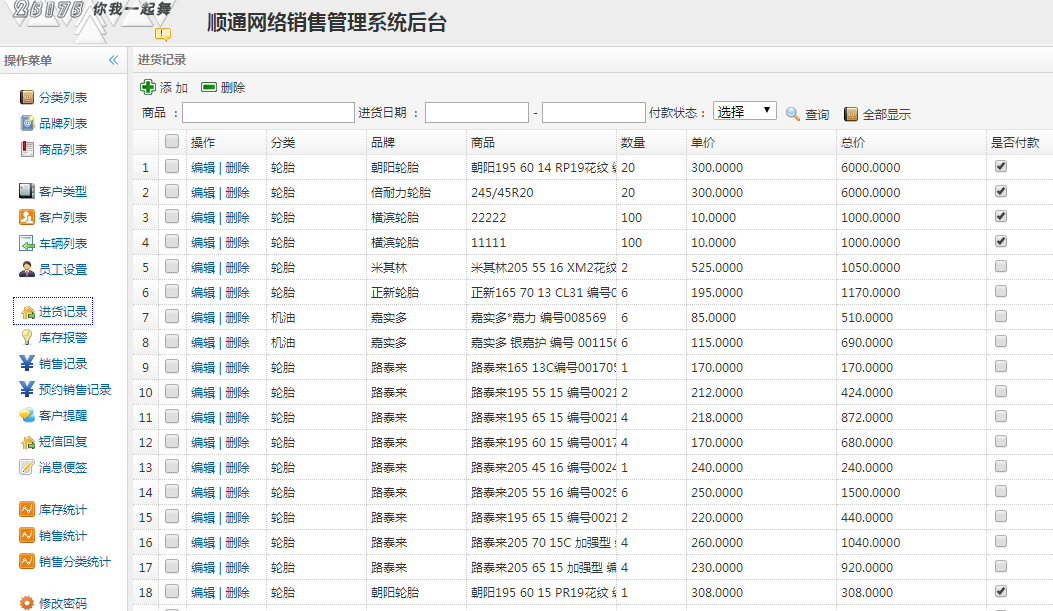Click edit (编辑) link in row 3
Screen dimensions: 1053x611
click(x=203, y=217)
